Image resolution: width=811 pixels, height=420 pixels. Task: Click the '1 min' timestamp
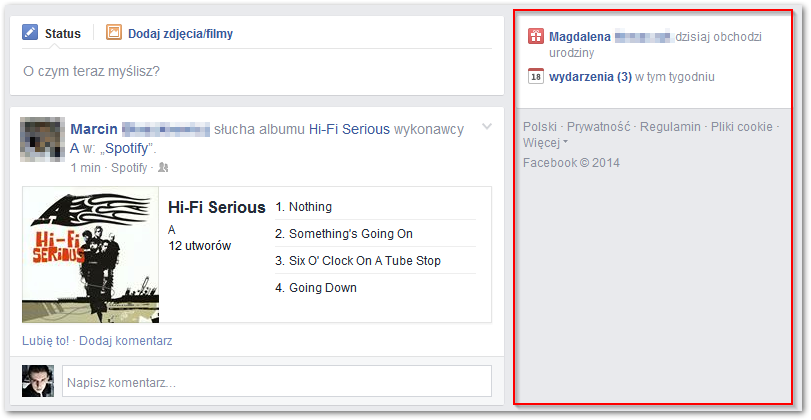(85, 168)
